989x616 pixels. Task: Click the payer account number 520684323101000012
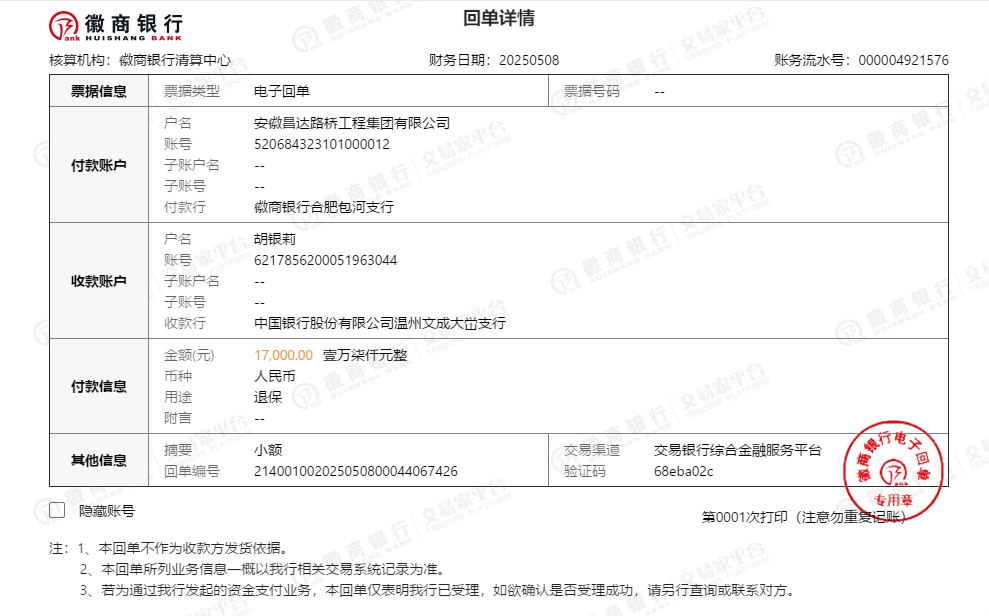tap(322, 144)
